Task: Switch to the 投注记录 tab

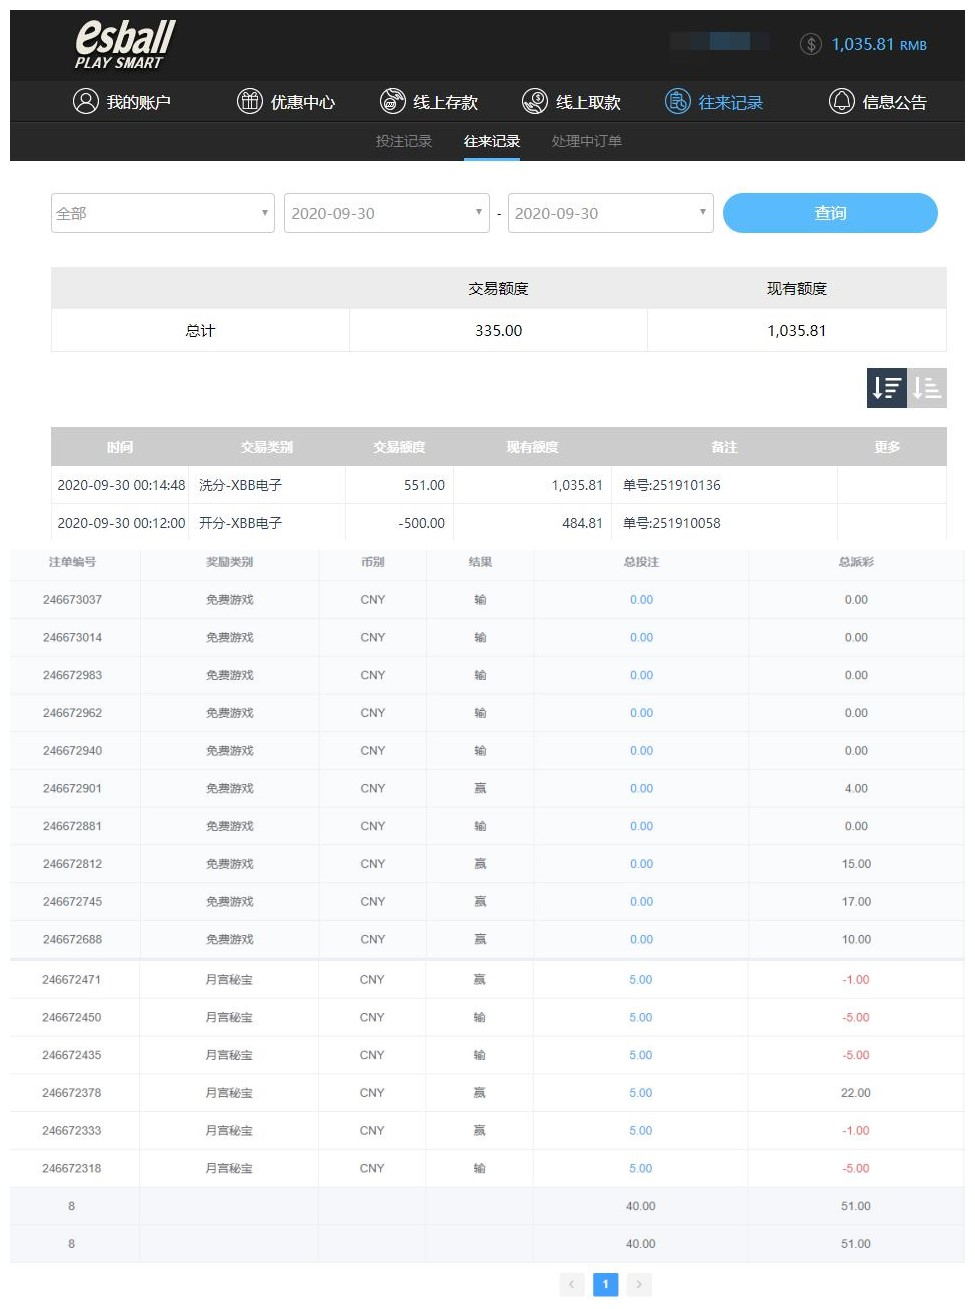Action: coord(404,141)
